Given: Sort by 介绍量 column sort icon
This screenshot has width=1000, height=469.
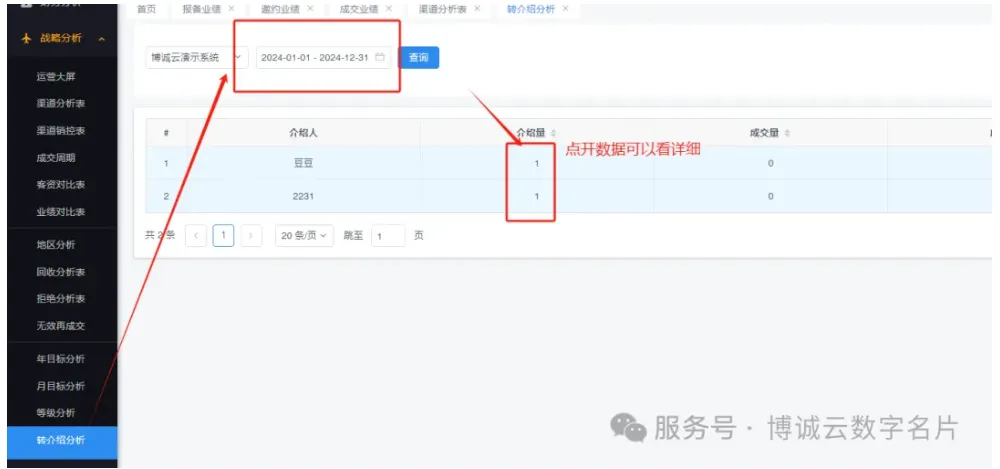Looking at the screenshot, I should click(554, 133).
